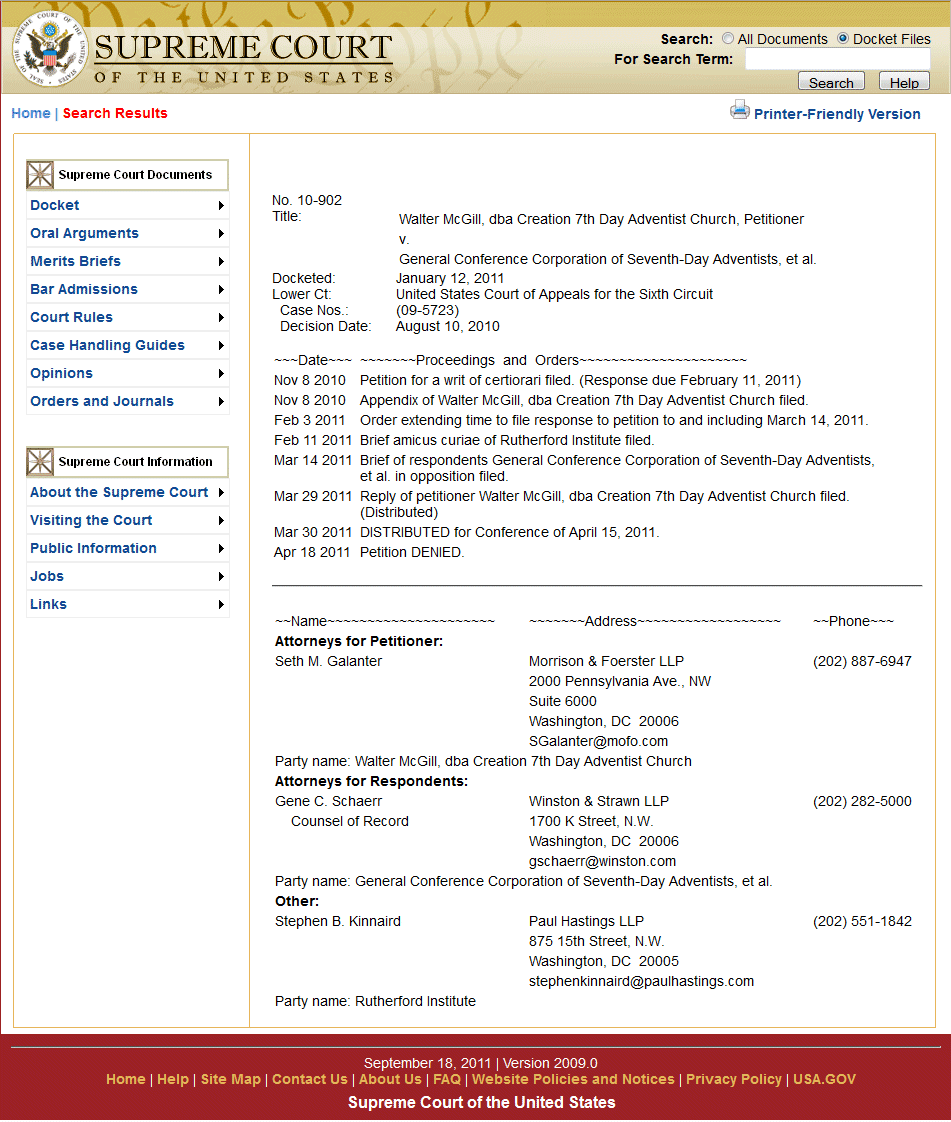Expand the Court Rules submenu arrow
This screenshot has height=1122, width=951.
(221, 318)
